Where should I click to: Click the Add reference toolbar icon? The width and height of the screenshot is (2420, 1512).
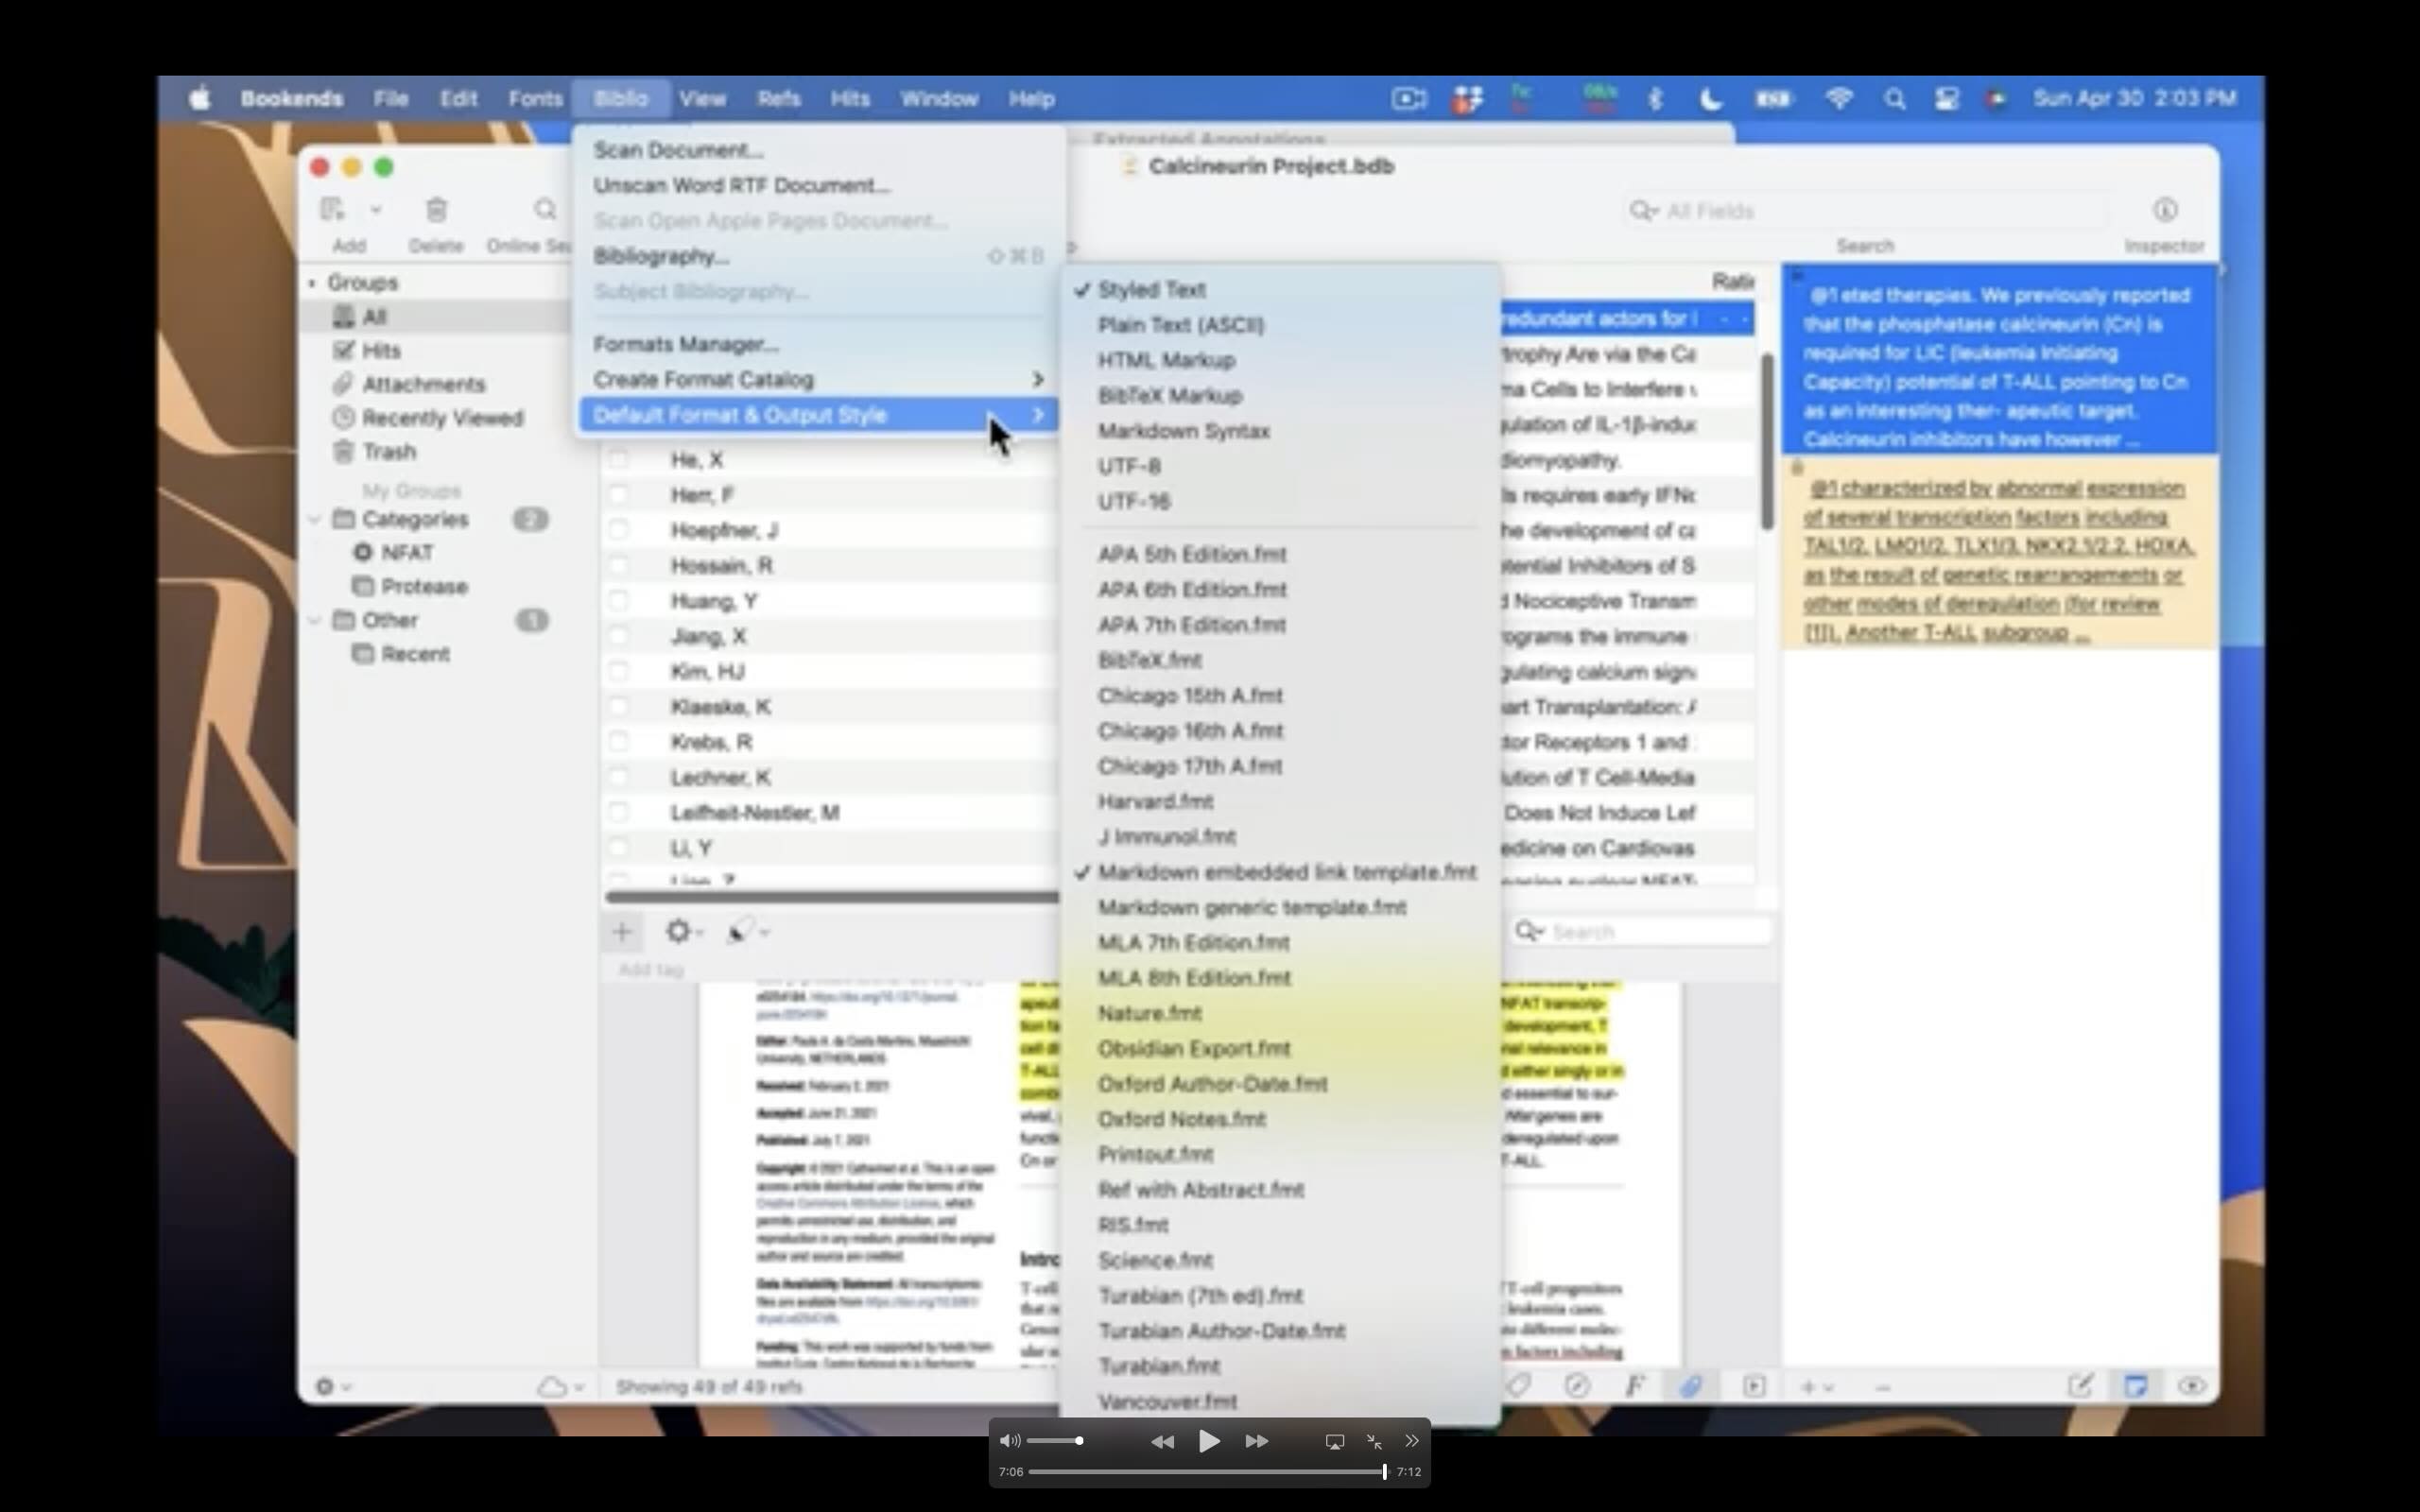332,209
